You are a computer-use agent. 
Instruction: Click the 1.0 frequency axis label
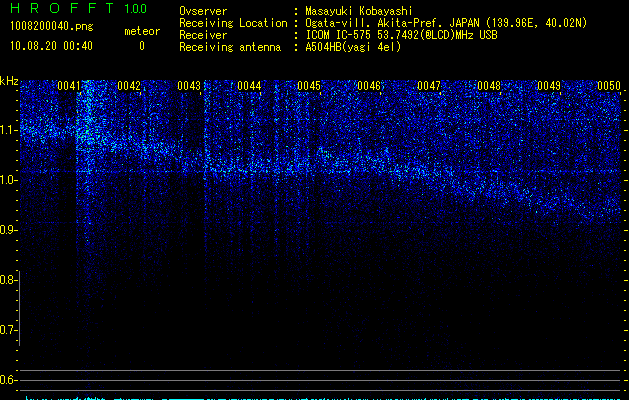[x=8, y=180]
